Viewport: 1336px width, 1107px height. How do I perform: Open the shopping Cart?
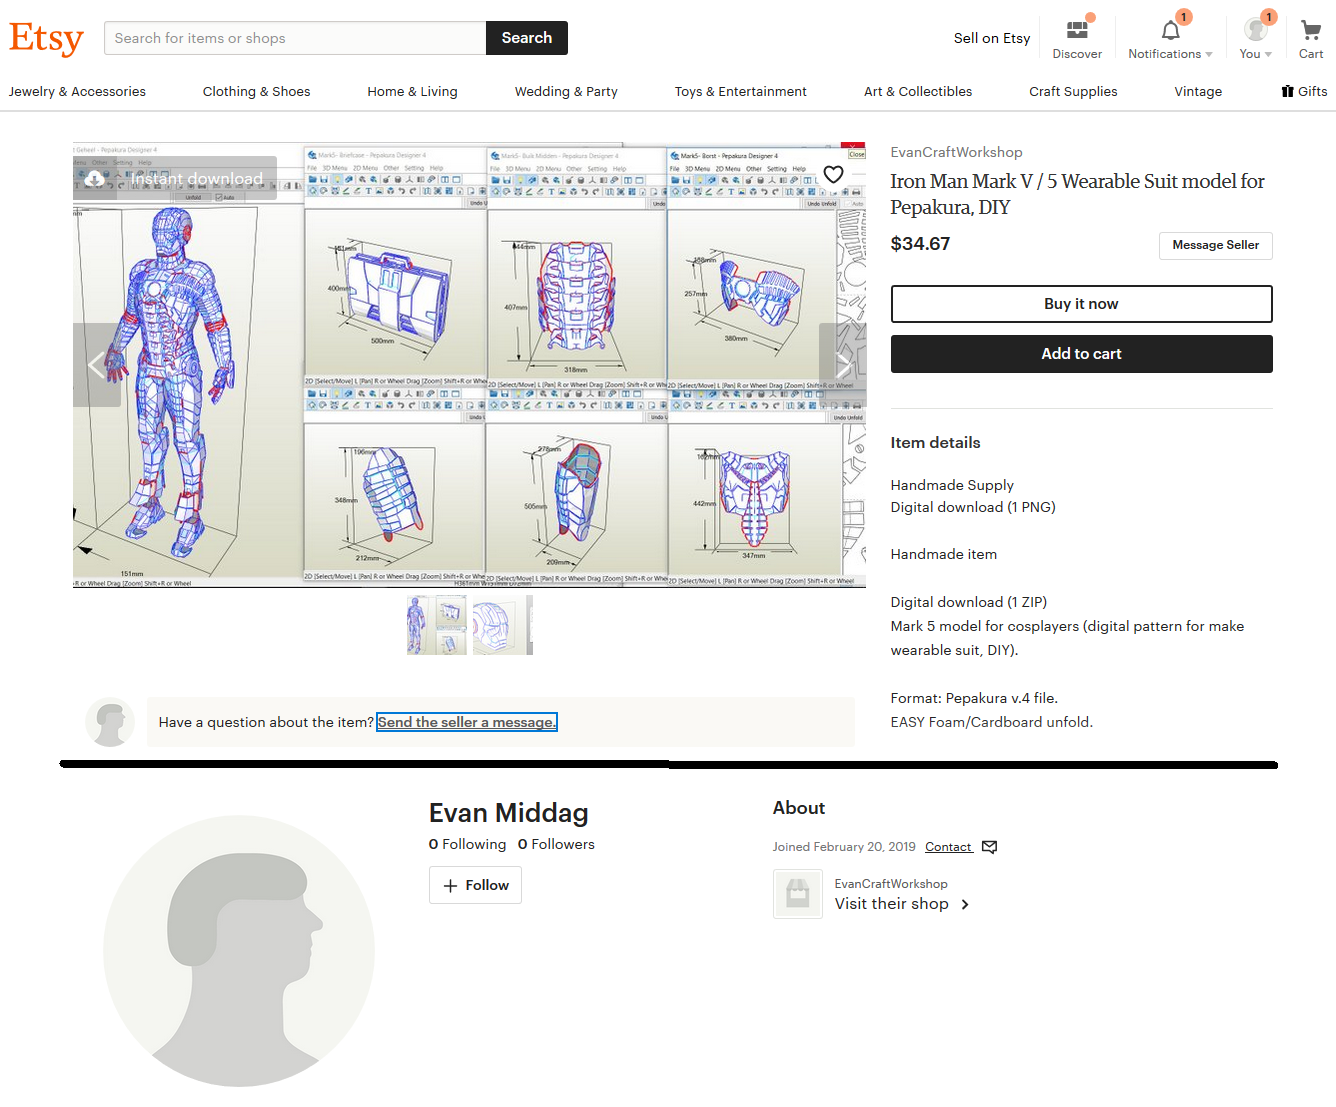click(x=1311, y=30)
